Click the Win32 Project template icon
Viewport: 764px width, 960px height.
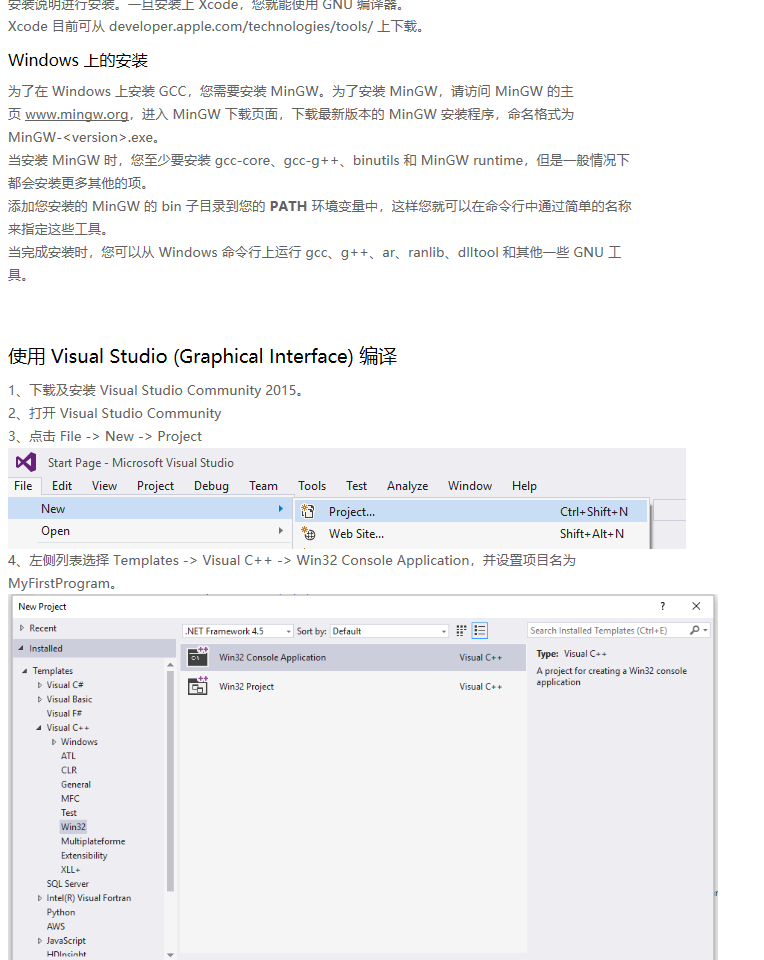coord(198,686)
